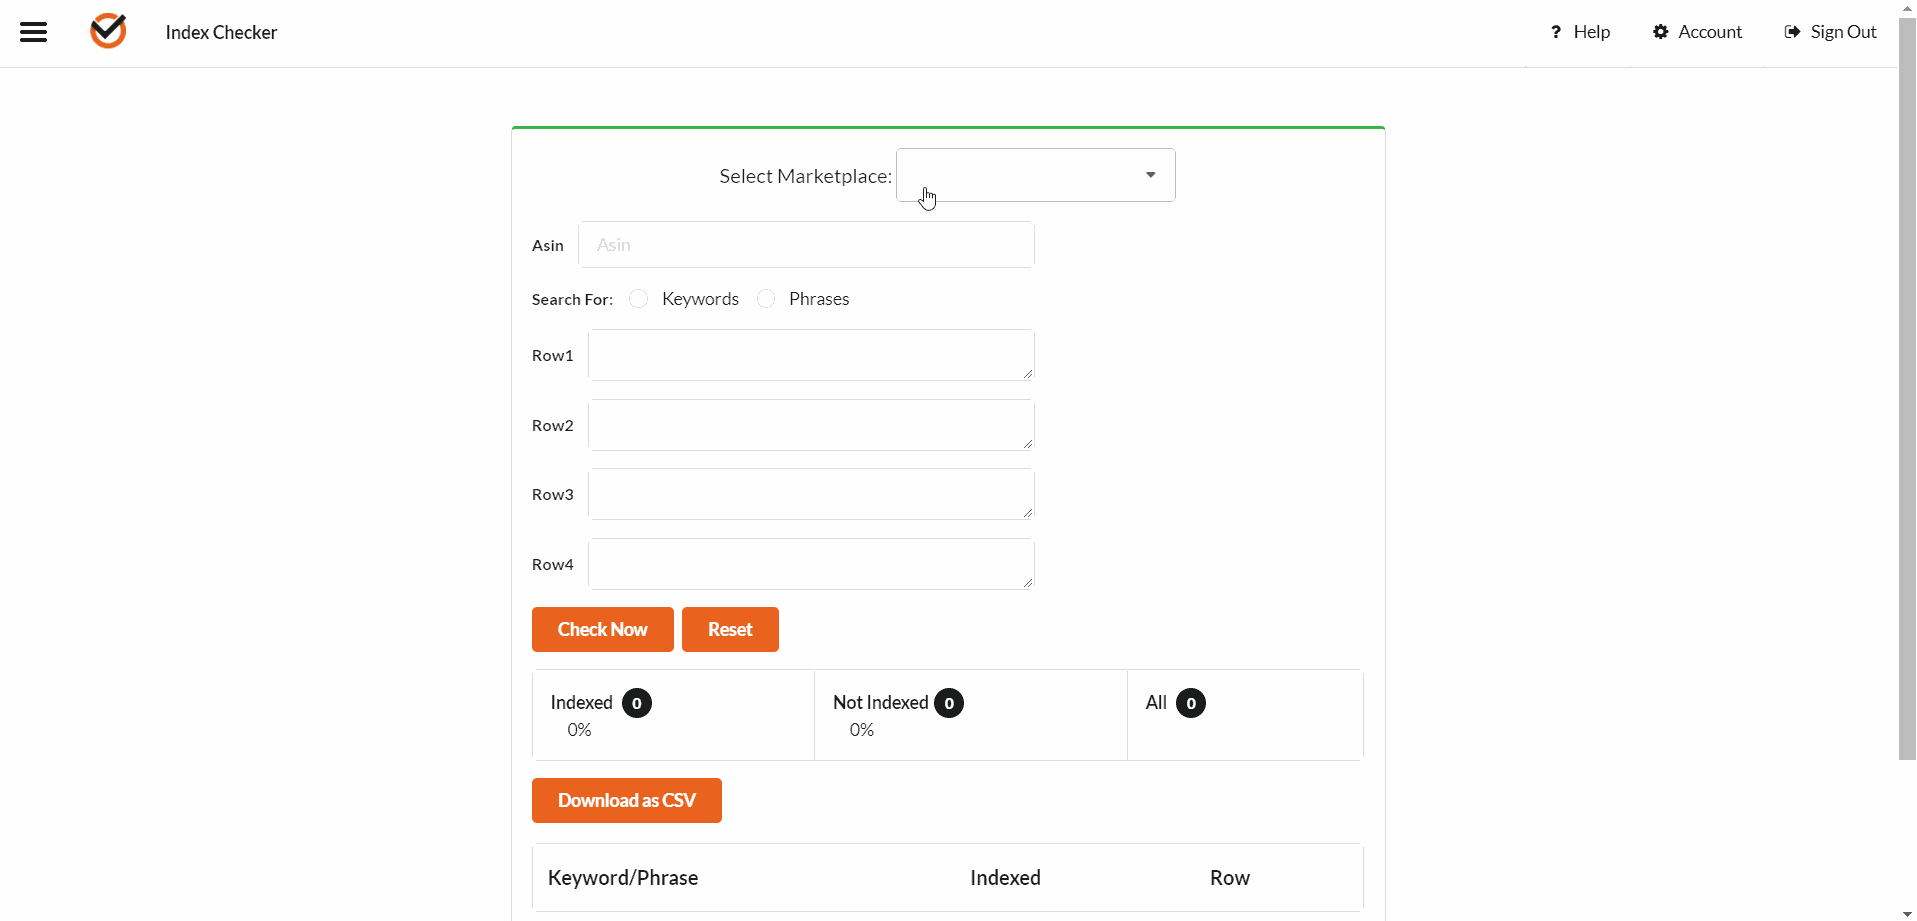Switch to the All results tab
The image size is (1917, 921).
[x=1245, y=715]
